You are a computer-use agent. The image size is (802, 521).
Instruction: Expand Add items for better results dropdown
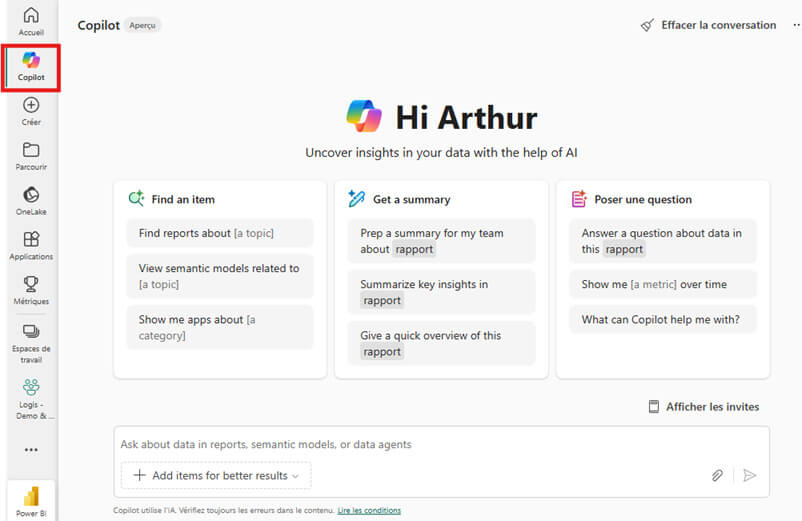(216, 476)
